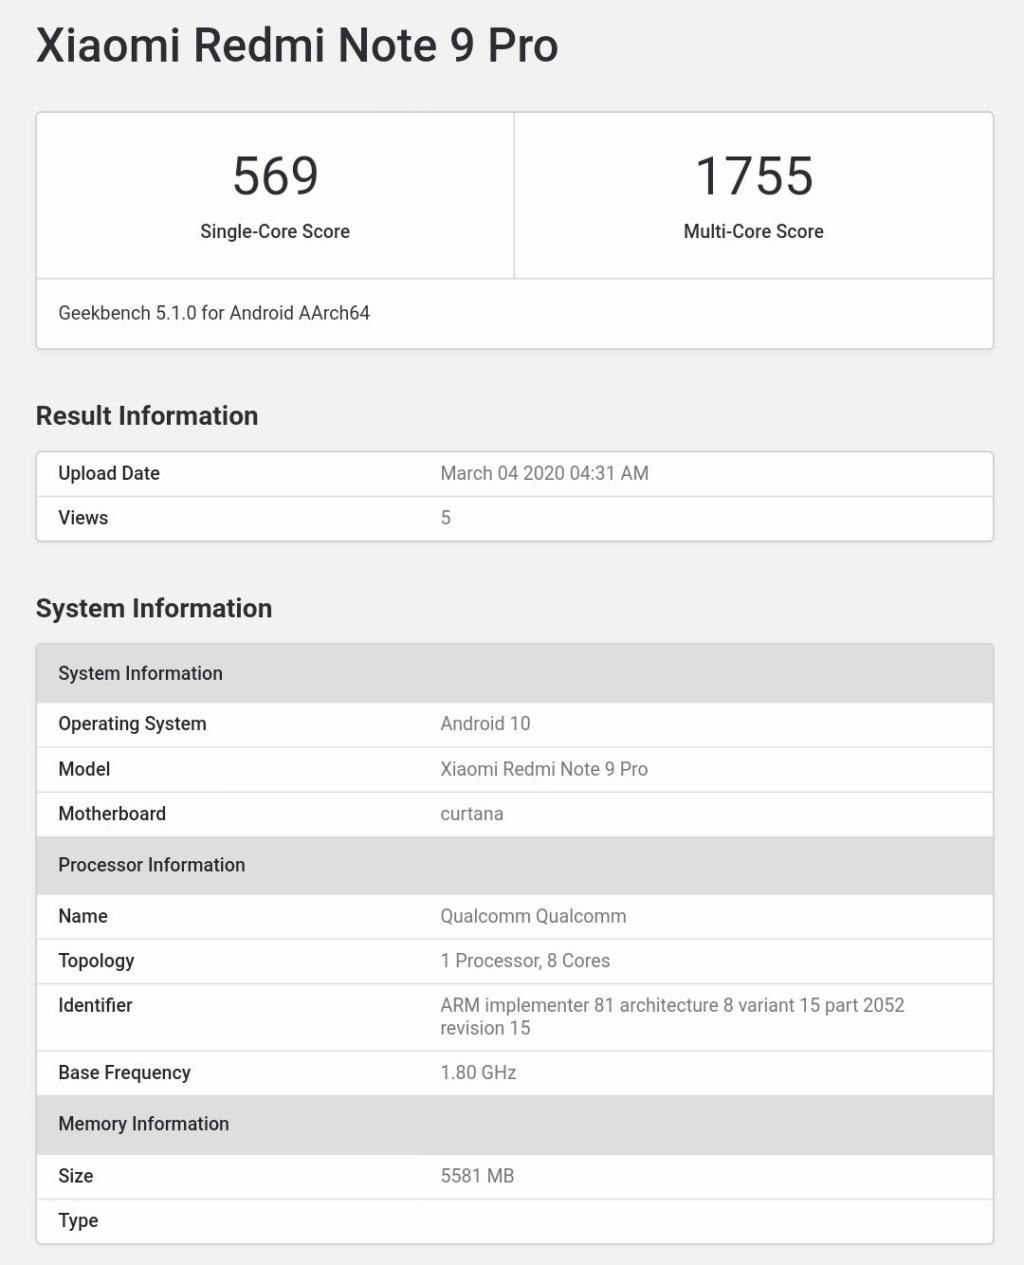Click the Memory Information section header
Viewport: 1024px width, 1265px height.
143,1124
